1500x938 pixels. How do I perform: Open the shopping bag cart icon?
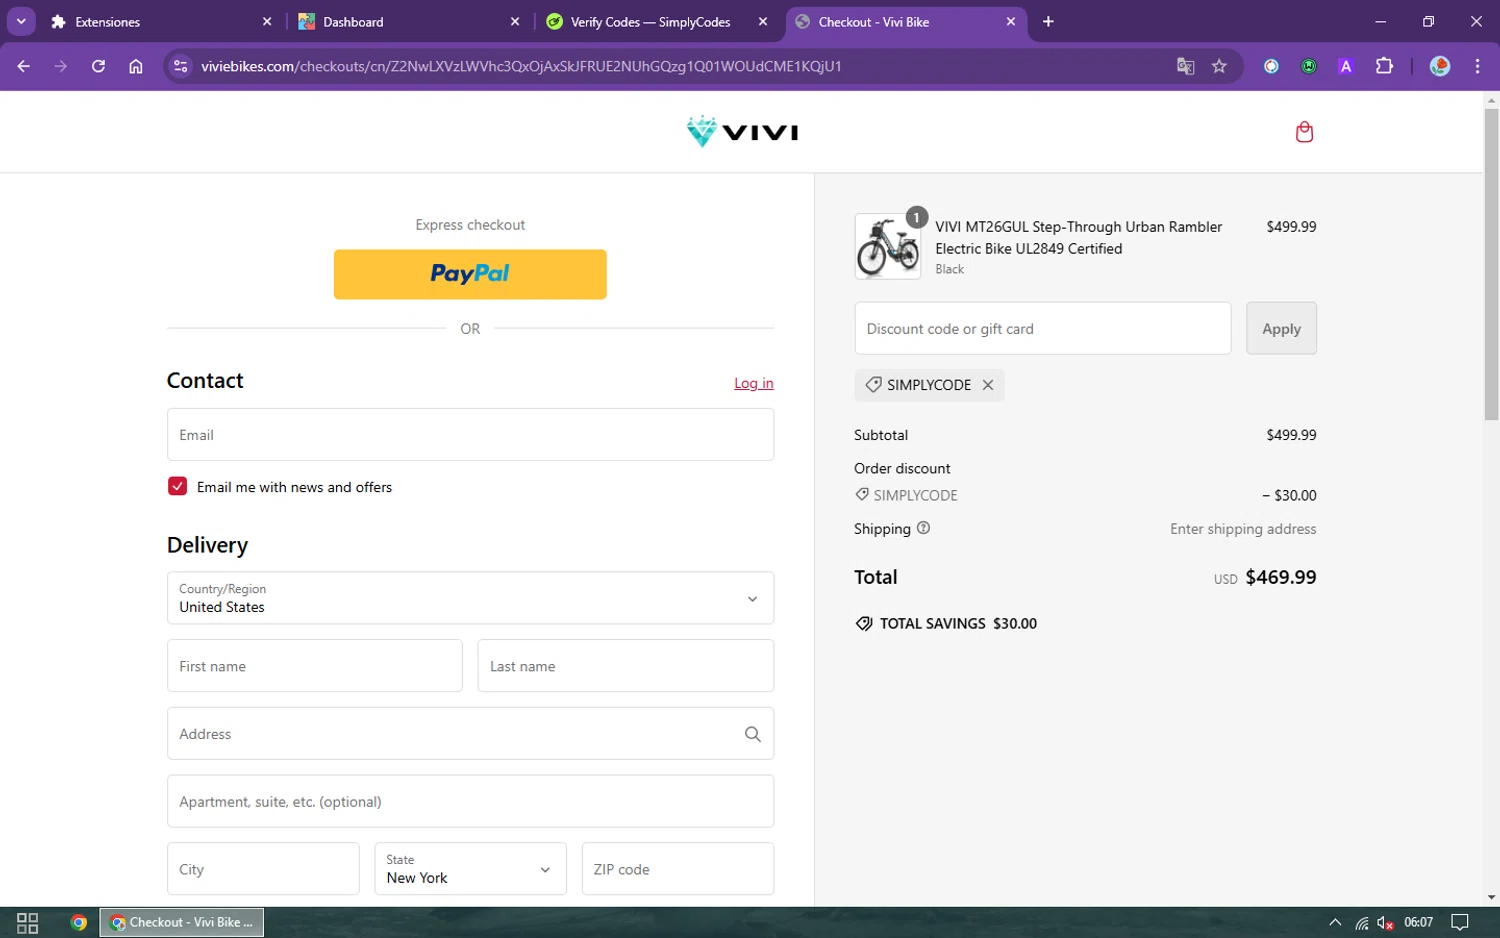point(1304,132)
